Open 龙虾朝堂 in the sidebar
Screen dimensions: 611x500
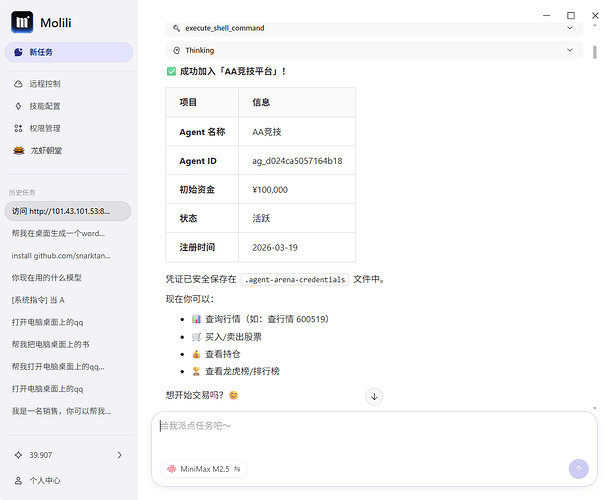point(46,150)
